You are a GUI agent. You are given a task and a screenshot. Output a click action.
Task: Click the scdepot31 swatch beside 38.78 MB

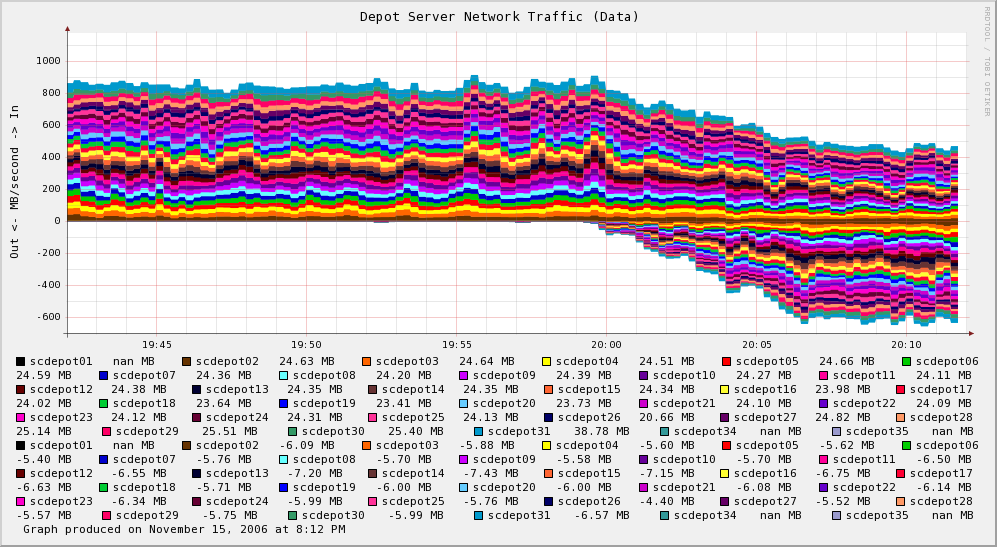click(479, 431)
